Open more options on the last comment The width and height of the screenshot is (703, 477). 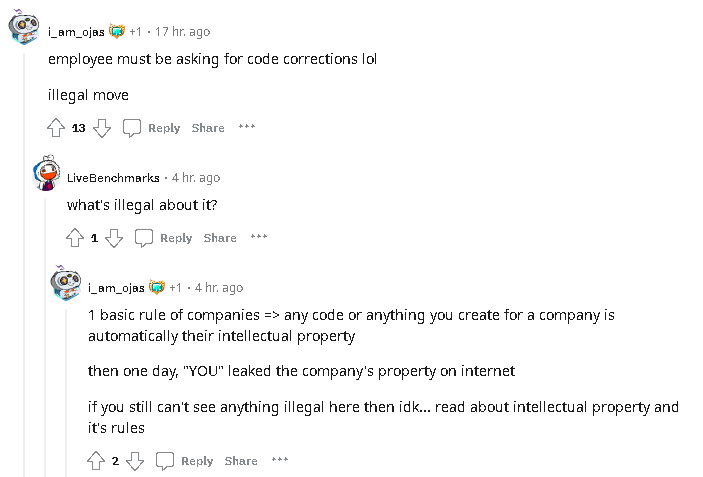pyautogui.click(x=280, y=460)
